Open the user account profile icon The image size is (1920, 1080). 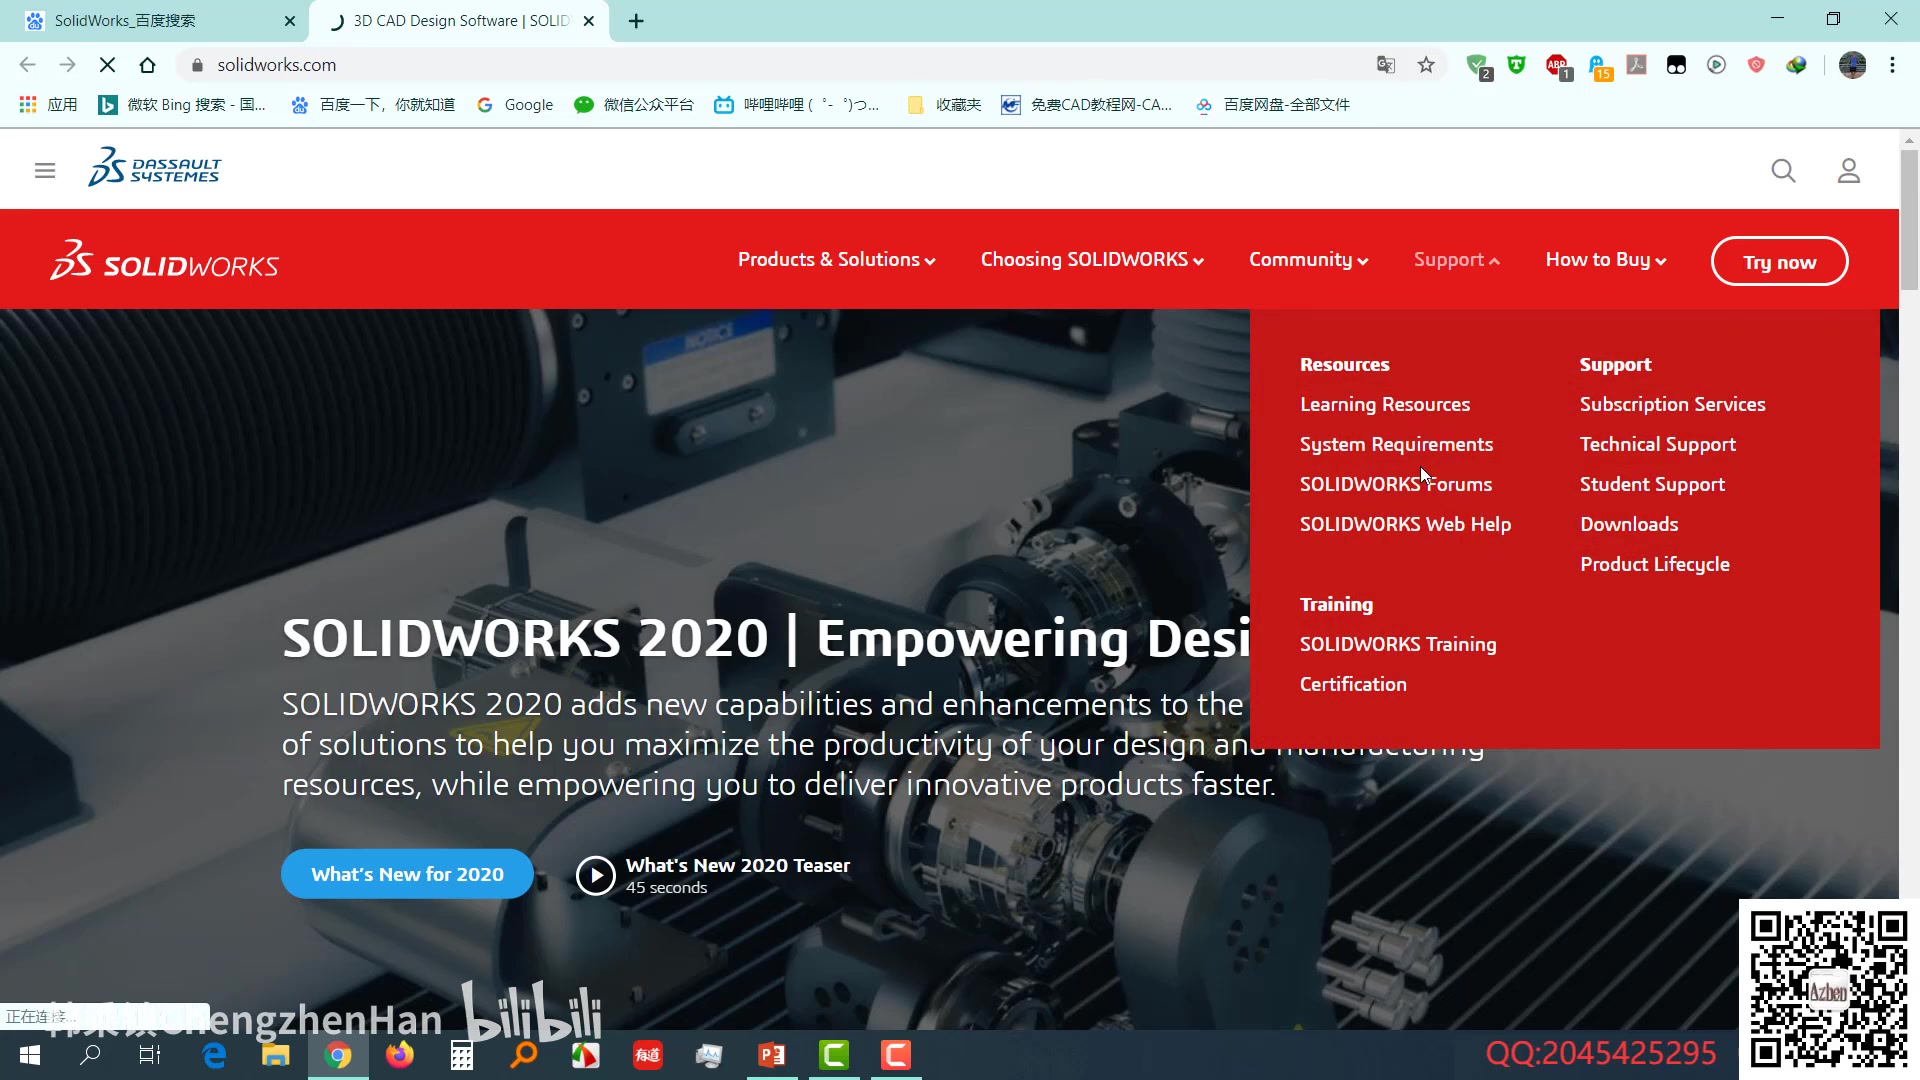(x=1849, y=171)
